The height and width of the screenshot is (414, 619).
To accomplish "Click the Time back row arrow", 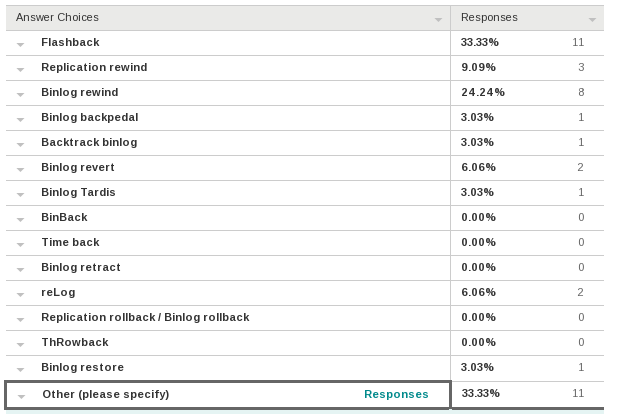I will [20, 244].
